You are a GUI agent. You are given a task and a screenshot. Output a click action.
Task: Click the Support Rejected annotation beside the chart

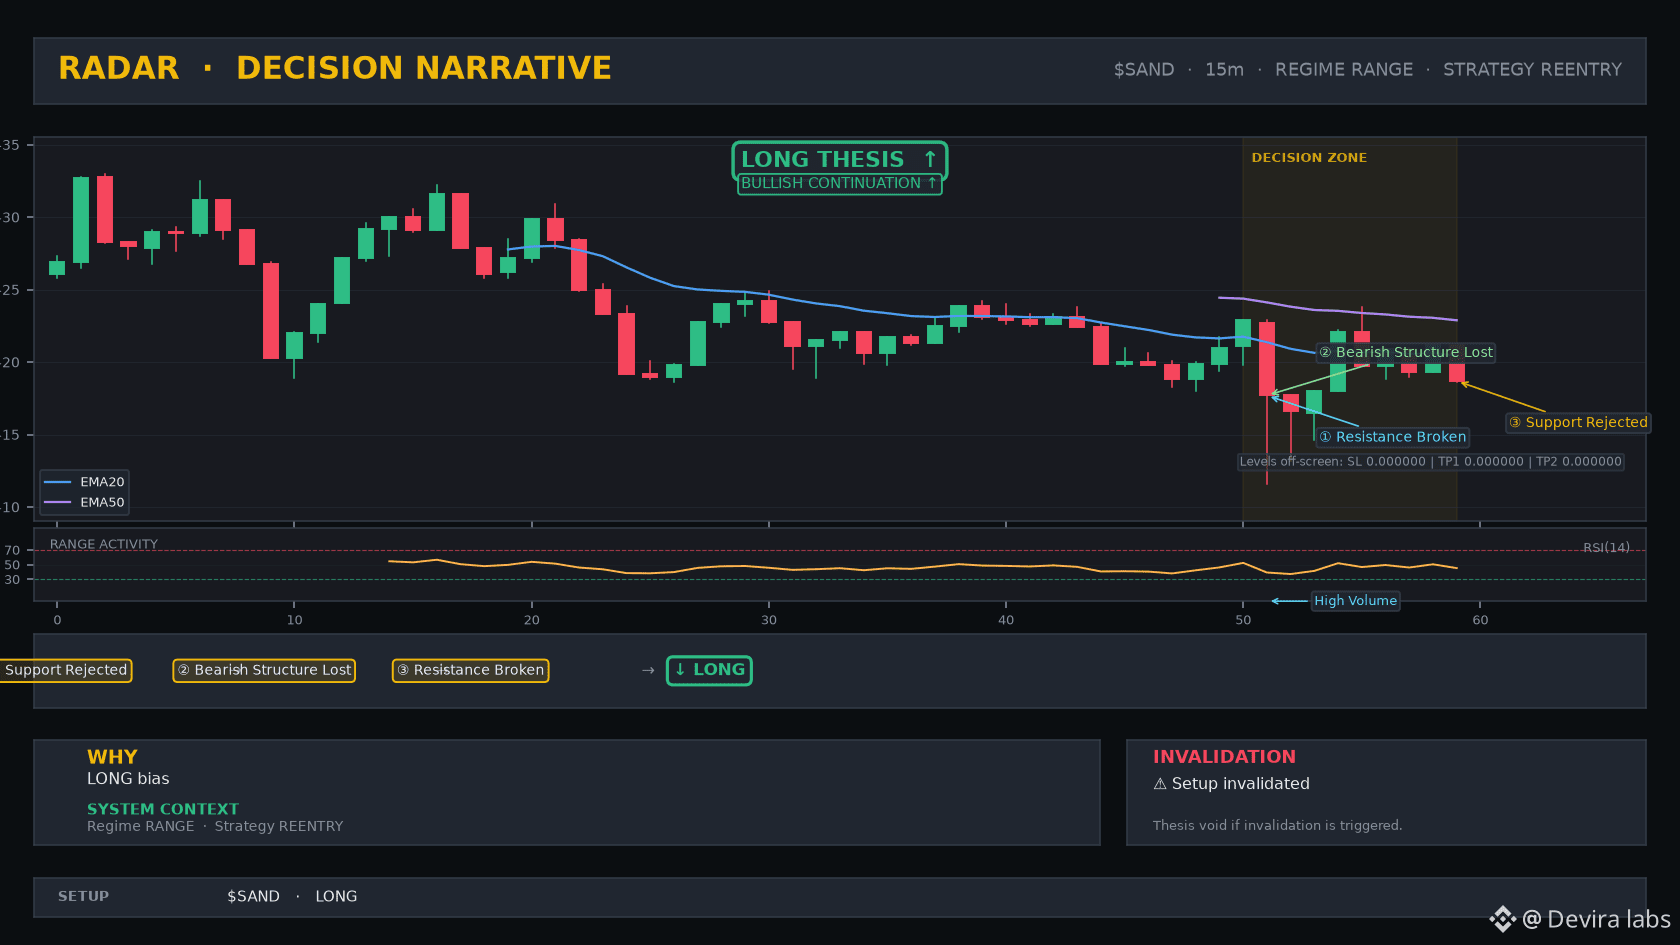(x=1578, y=423)
